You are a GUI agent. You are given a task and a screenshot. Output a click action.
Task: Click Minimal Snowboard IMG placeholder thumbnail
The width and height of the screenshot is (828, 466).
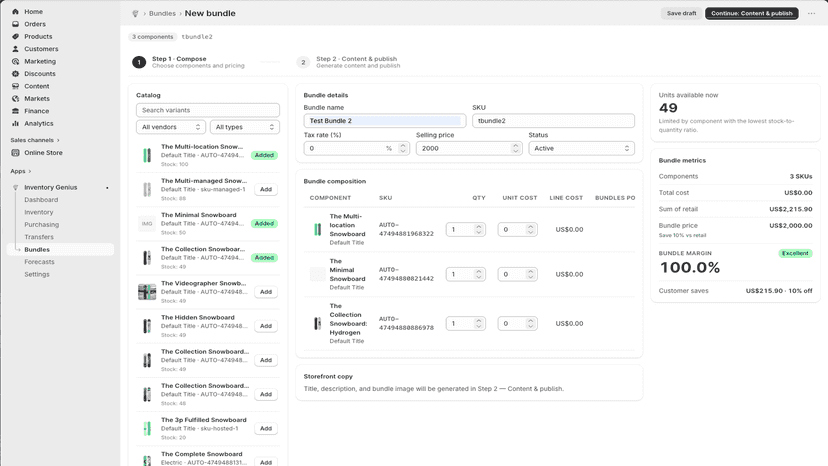coord(147,223)
